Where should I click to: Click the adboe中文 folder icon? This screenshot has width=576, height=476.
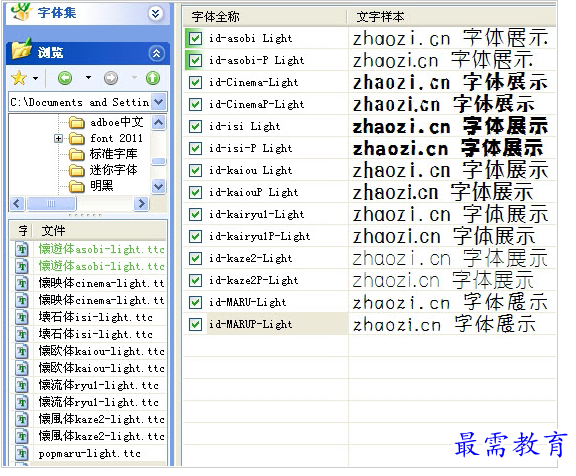pyautogui.click(x=76, y=122)
